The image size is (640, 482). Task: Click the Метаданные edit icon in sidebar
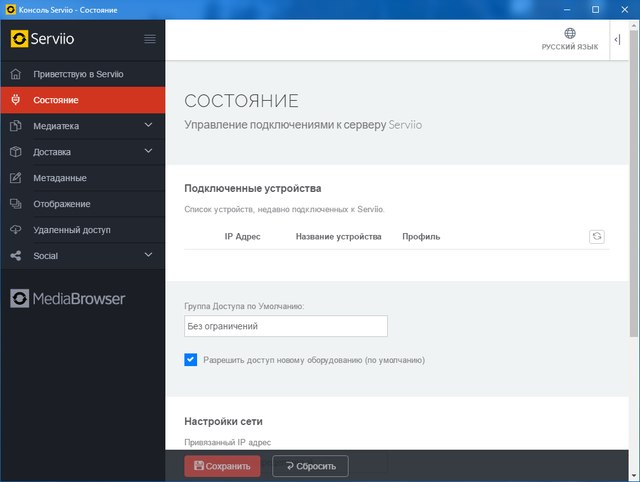tap(15, 178)
